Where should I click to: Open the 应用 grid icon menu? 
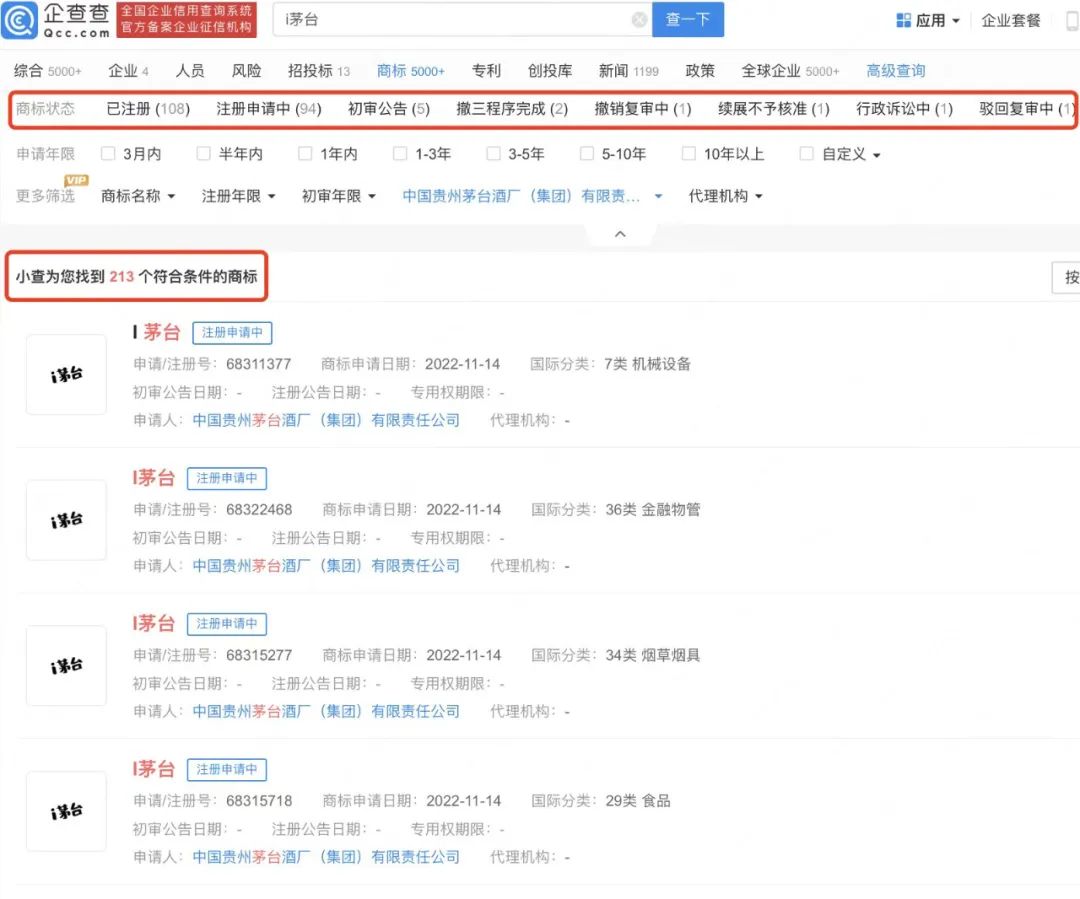pos(903,20)
